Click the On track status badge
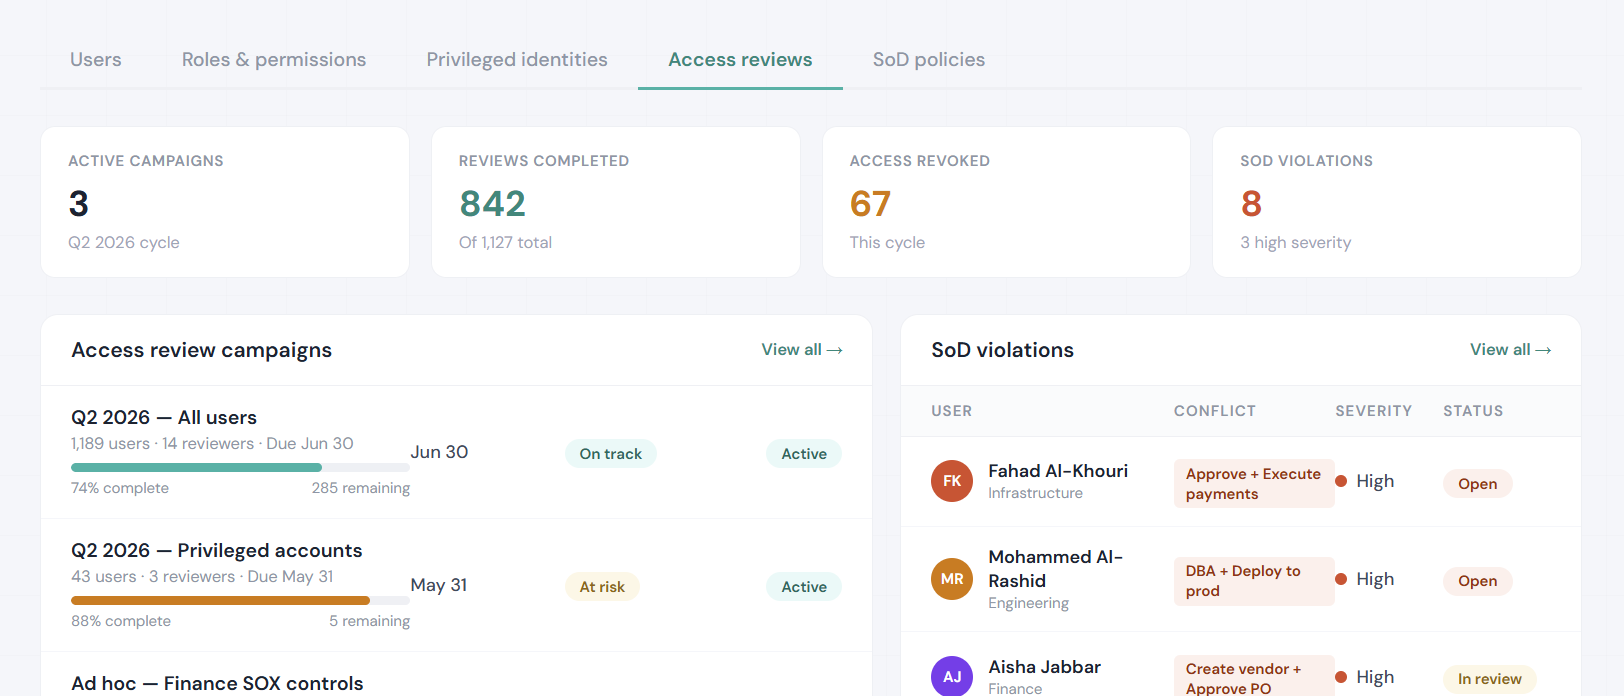Screen dimensions: 1624x696 pos(611,454)
